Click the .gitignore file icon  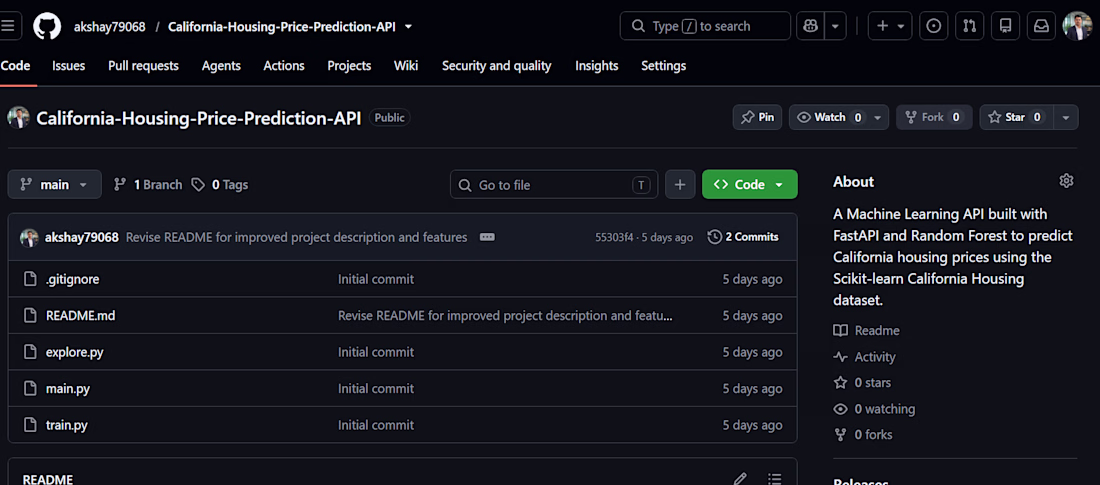click(x=30, y=279)
